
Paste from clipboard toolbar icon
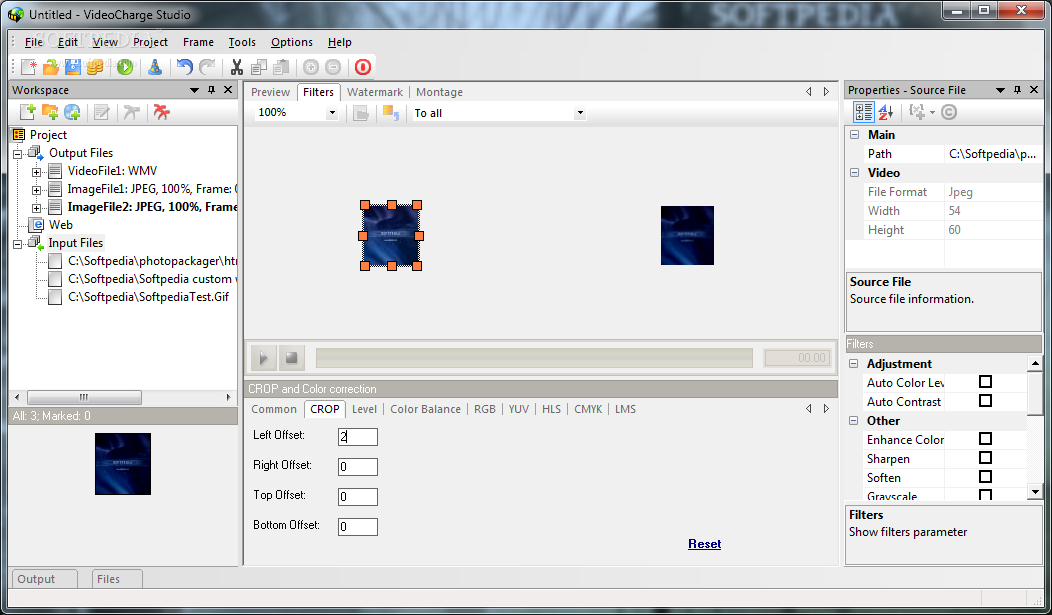click(281, 67)
